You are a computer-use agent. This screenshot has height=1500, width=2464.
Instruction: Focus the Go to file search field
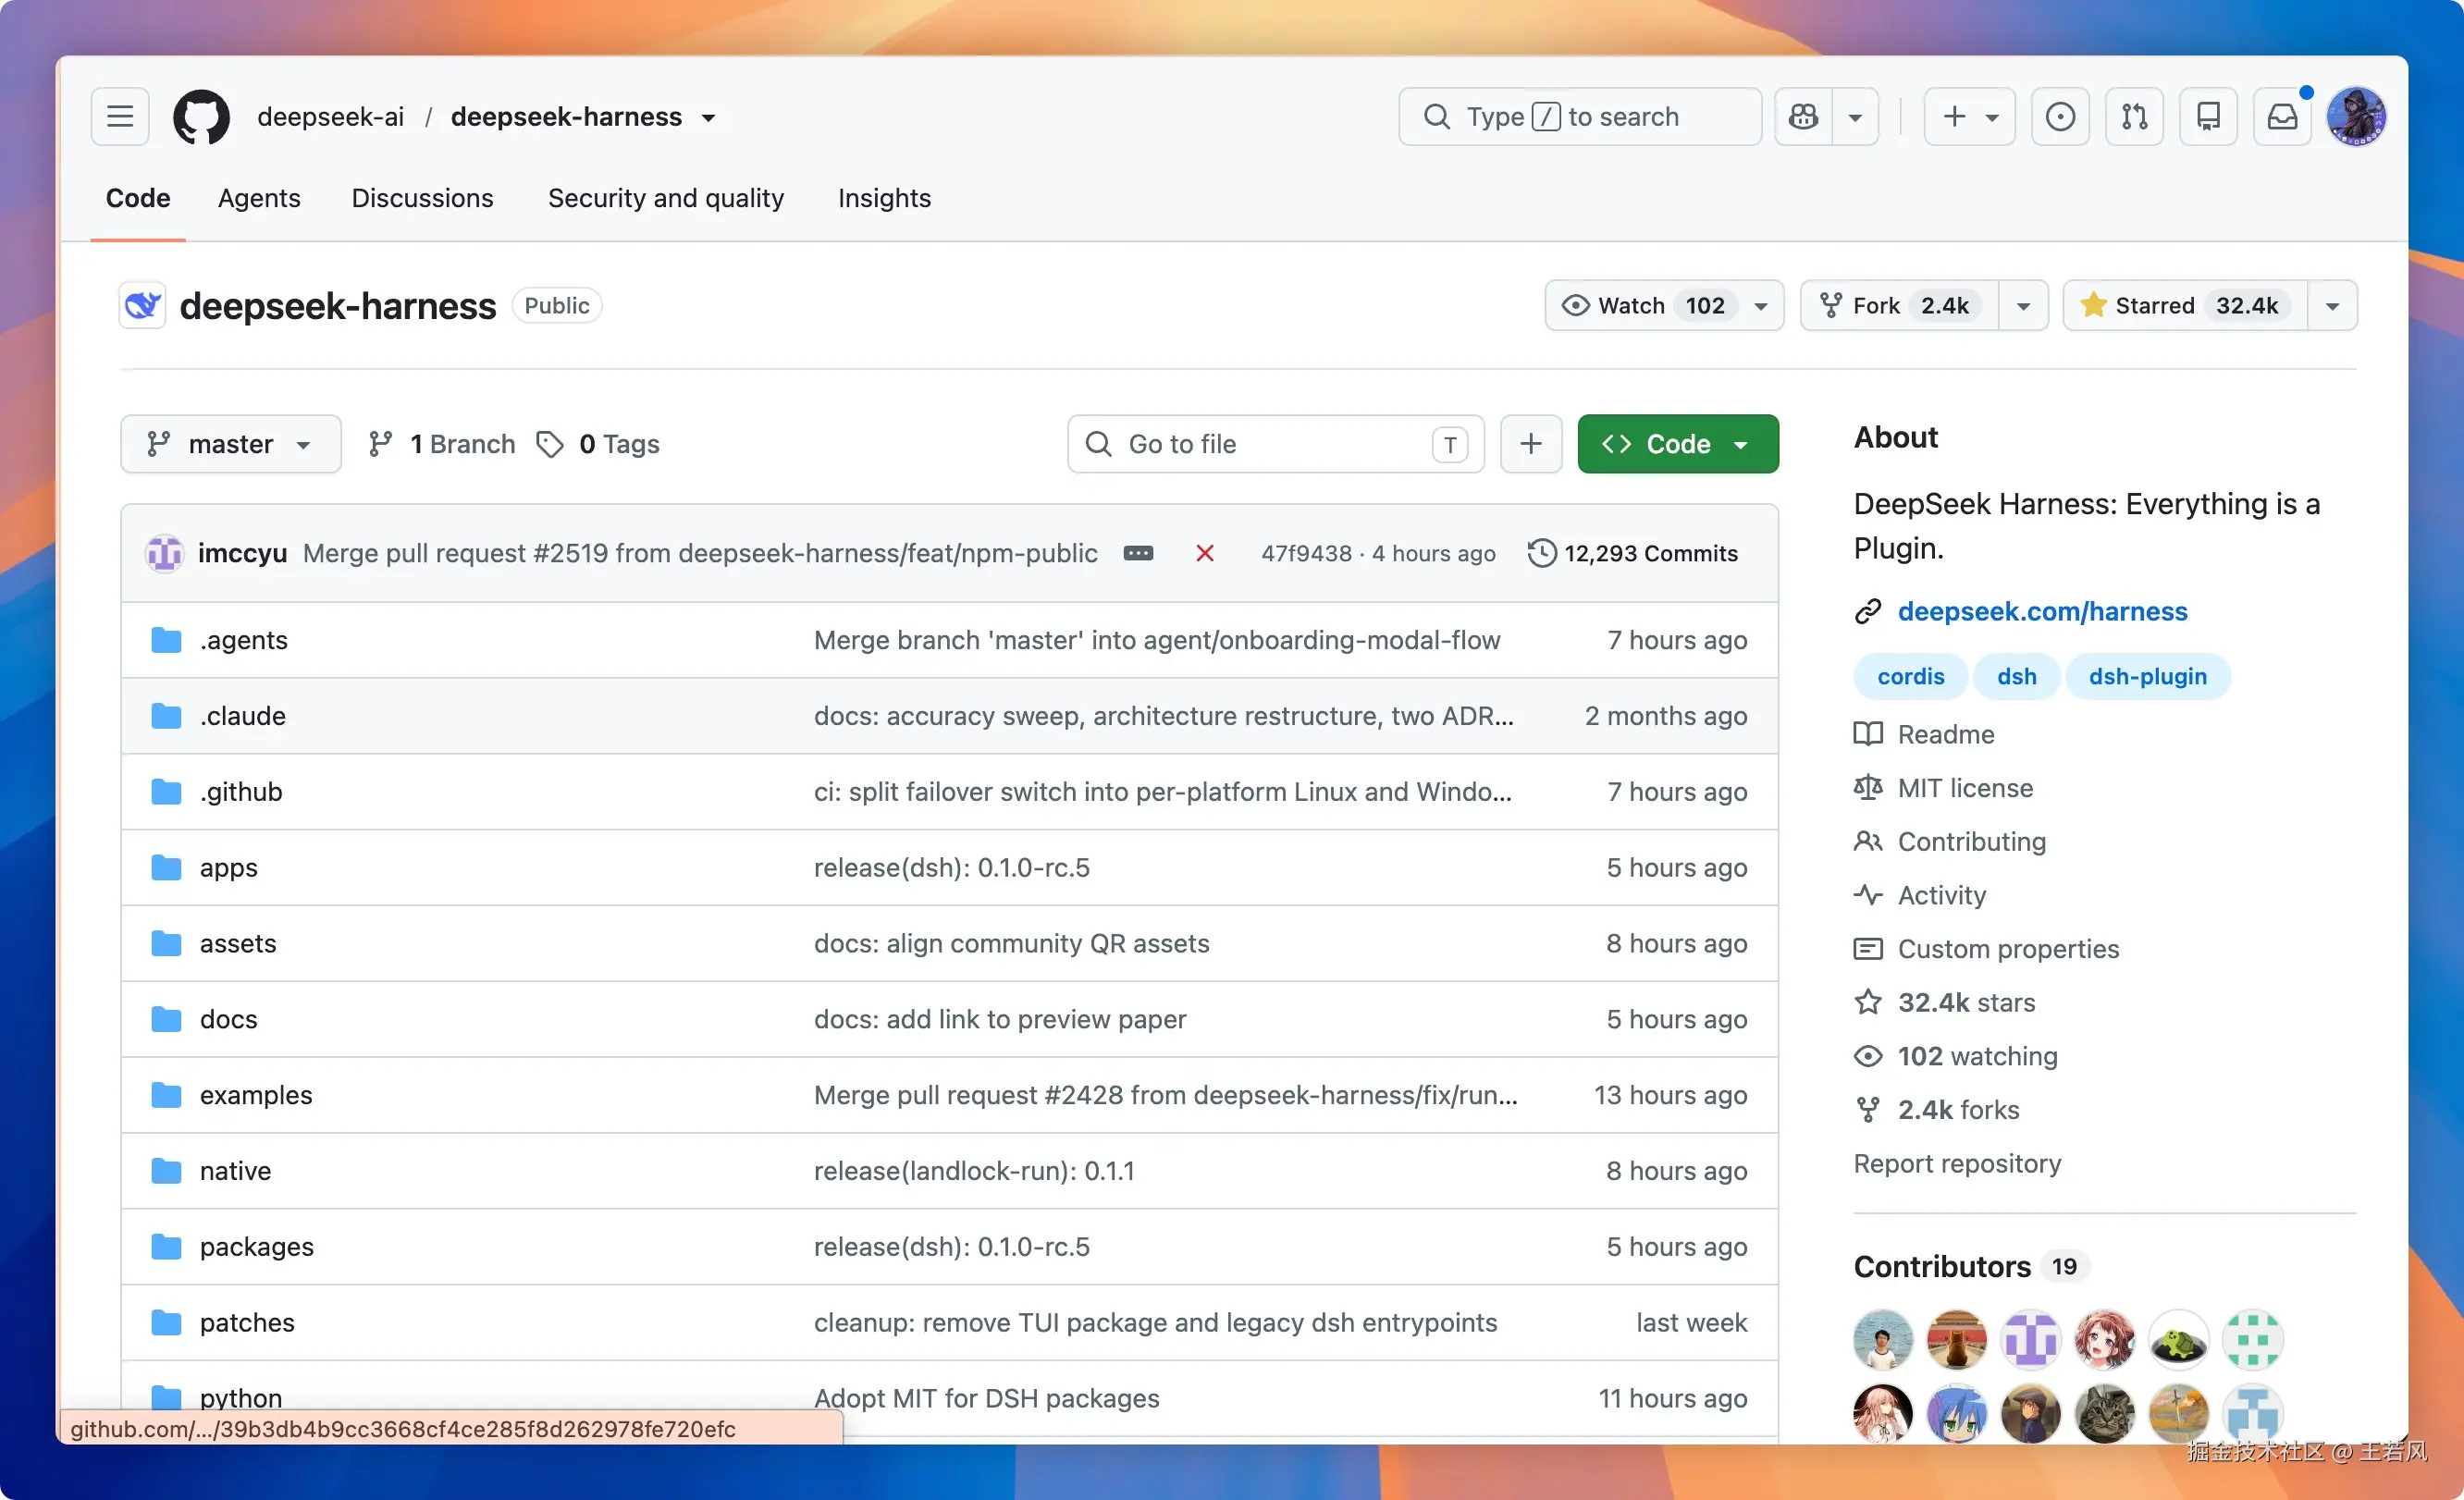pyautogui.click(x=1275, y=444)
